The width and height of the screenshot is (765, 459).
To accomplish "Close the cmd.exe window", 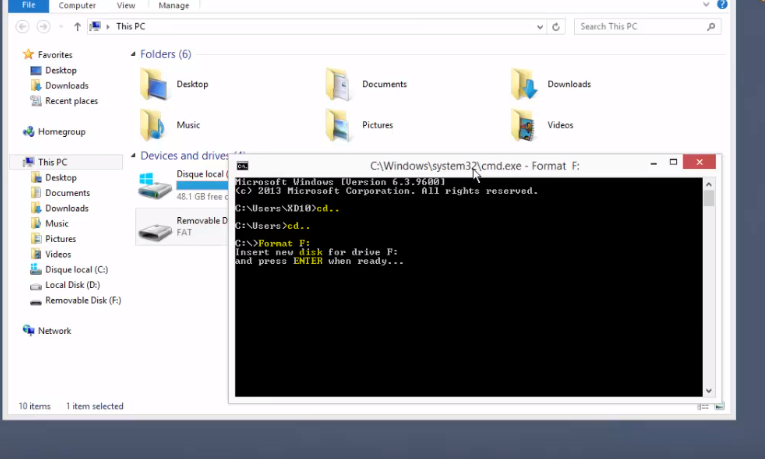I will (699, 162).
